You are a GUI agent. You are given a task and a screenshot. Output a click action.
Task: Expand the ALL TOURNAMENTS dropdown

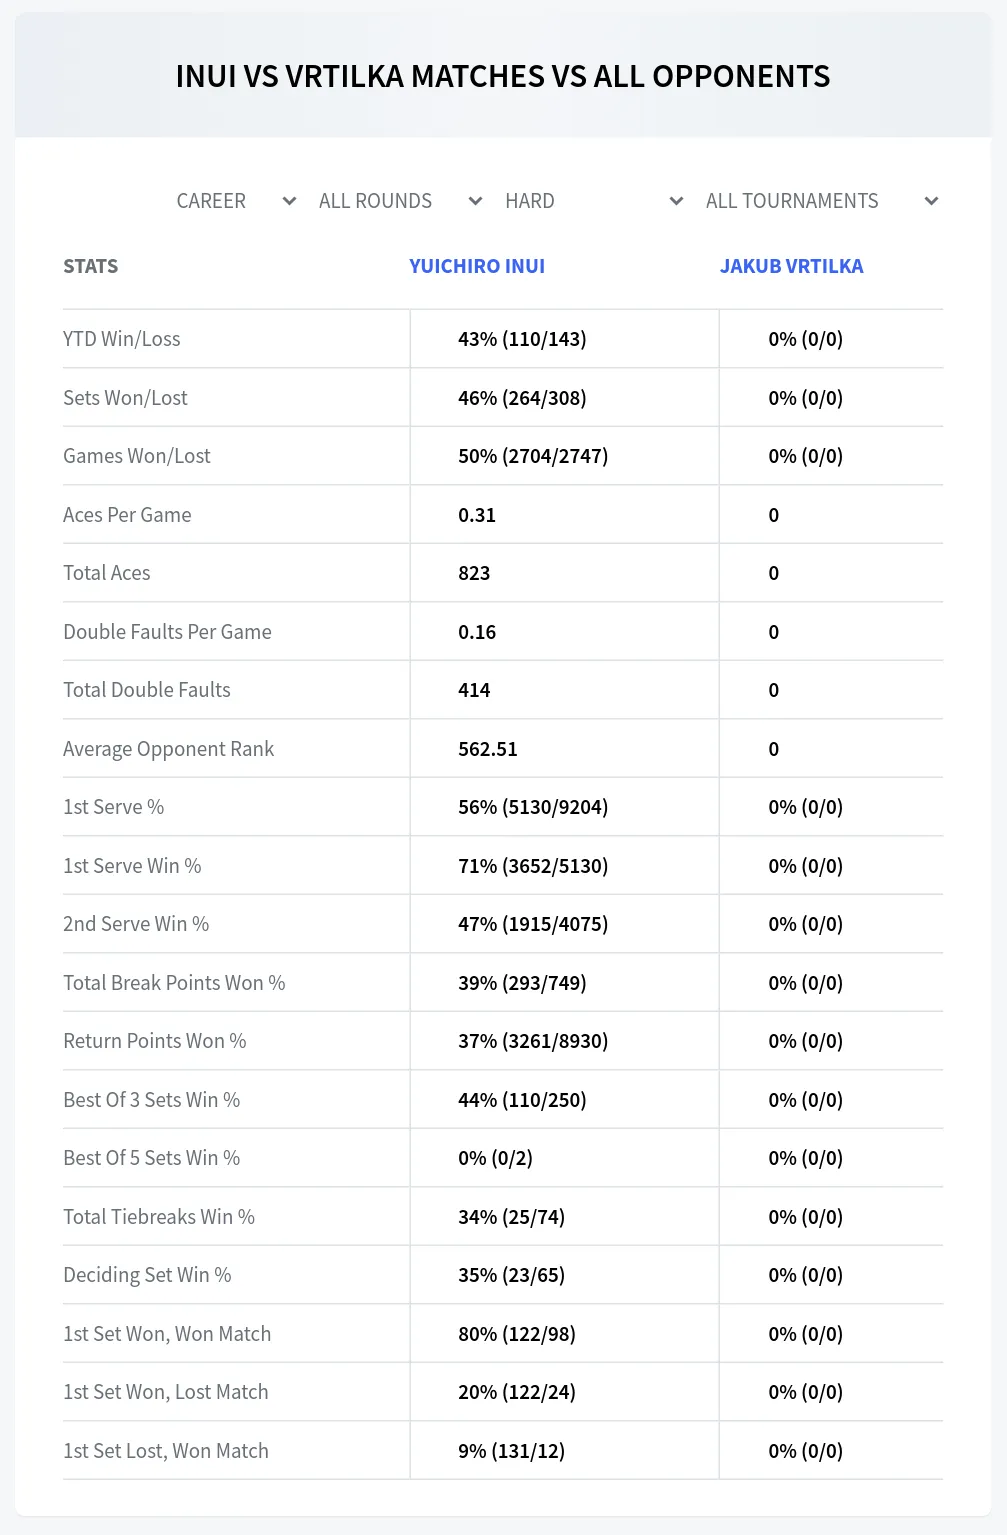tap(821, 201)
